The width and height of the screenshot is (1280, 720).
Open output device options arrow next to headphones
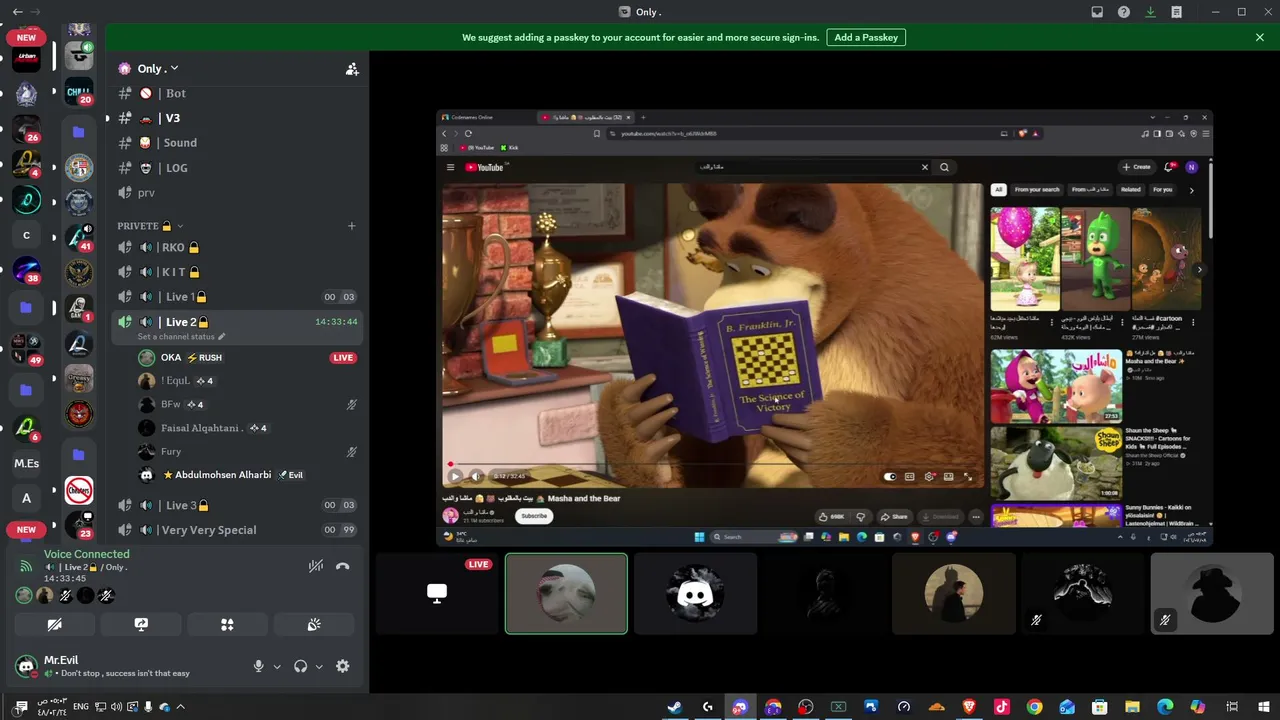pos(319,666)
